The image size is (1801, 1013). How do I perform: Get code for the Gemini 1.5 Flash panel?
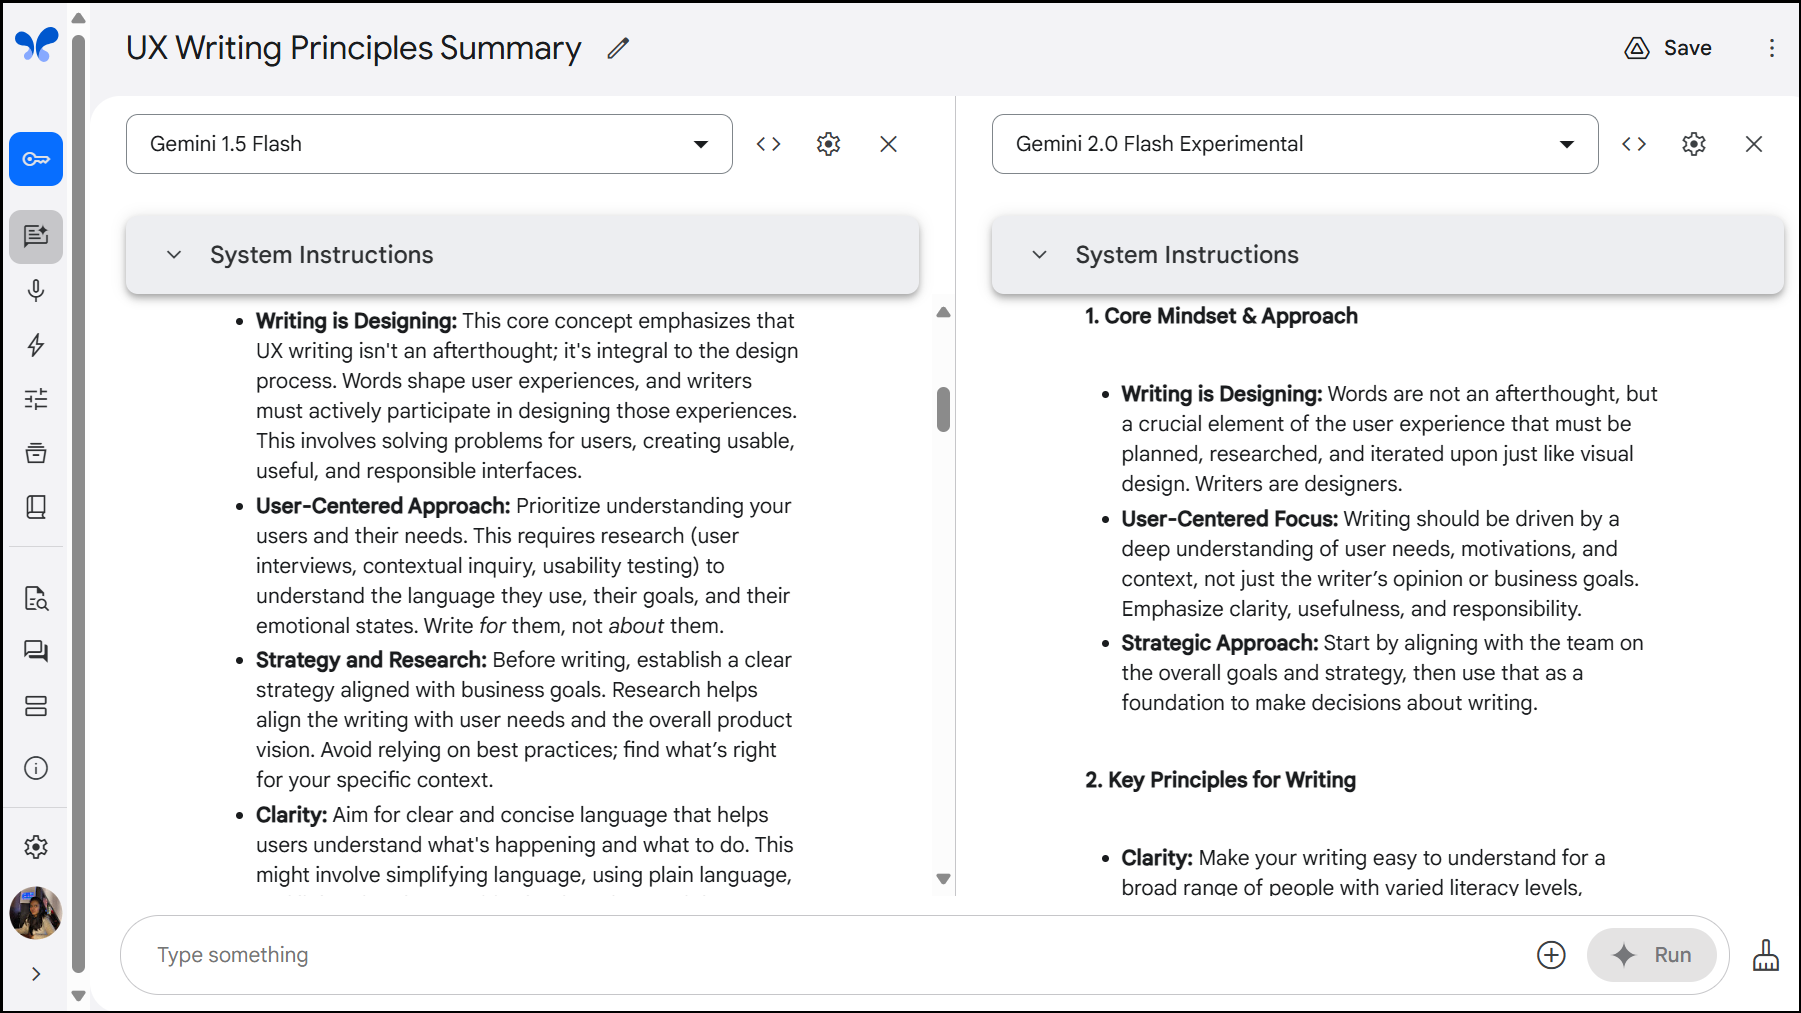click(x=768, y=144)
